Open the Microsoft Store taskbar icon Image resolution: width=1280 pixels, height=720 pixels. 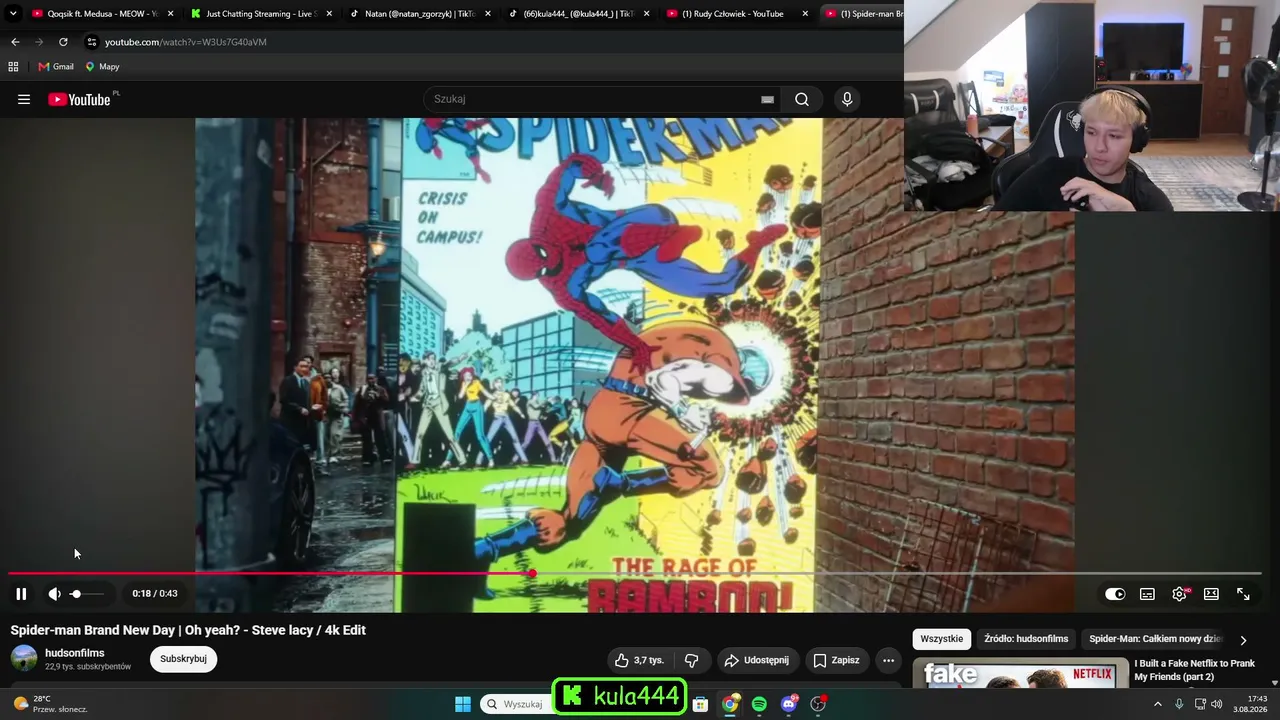701,704
